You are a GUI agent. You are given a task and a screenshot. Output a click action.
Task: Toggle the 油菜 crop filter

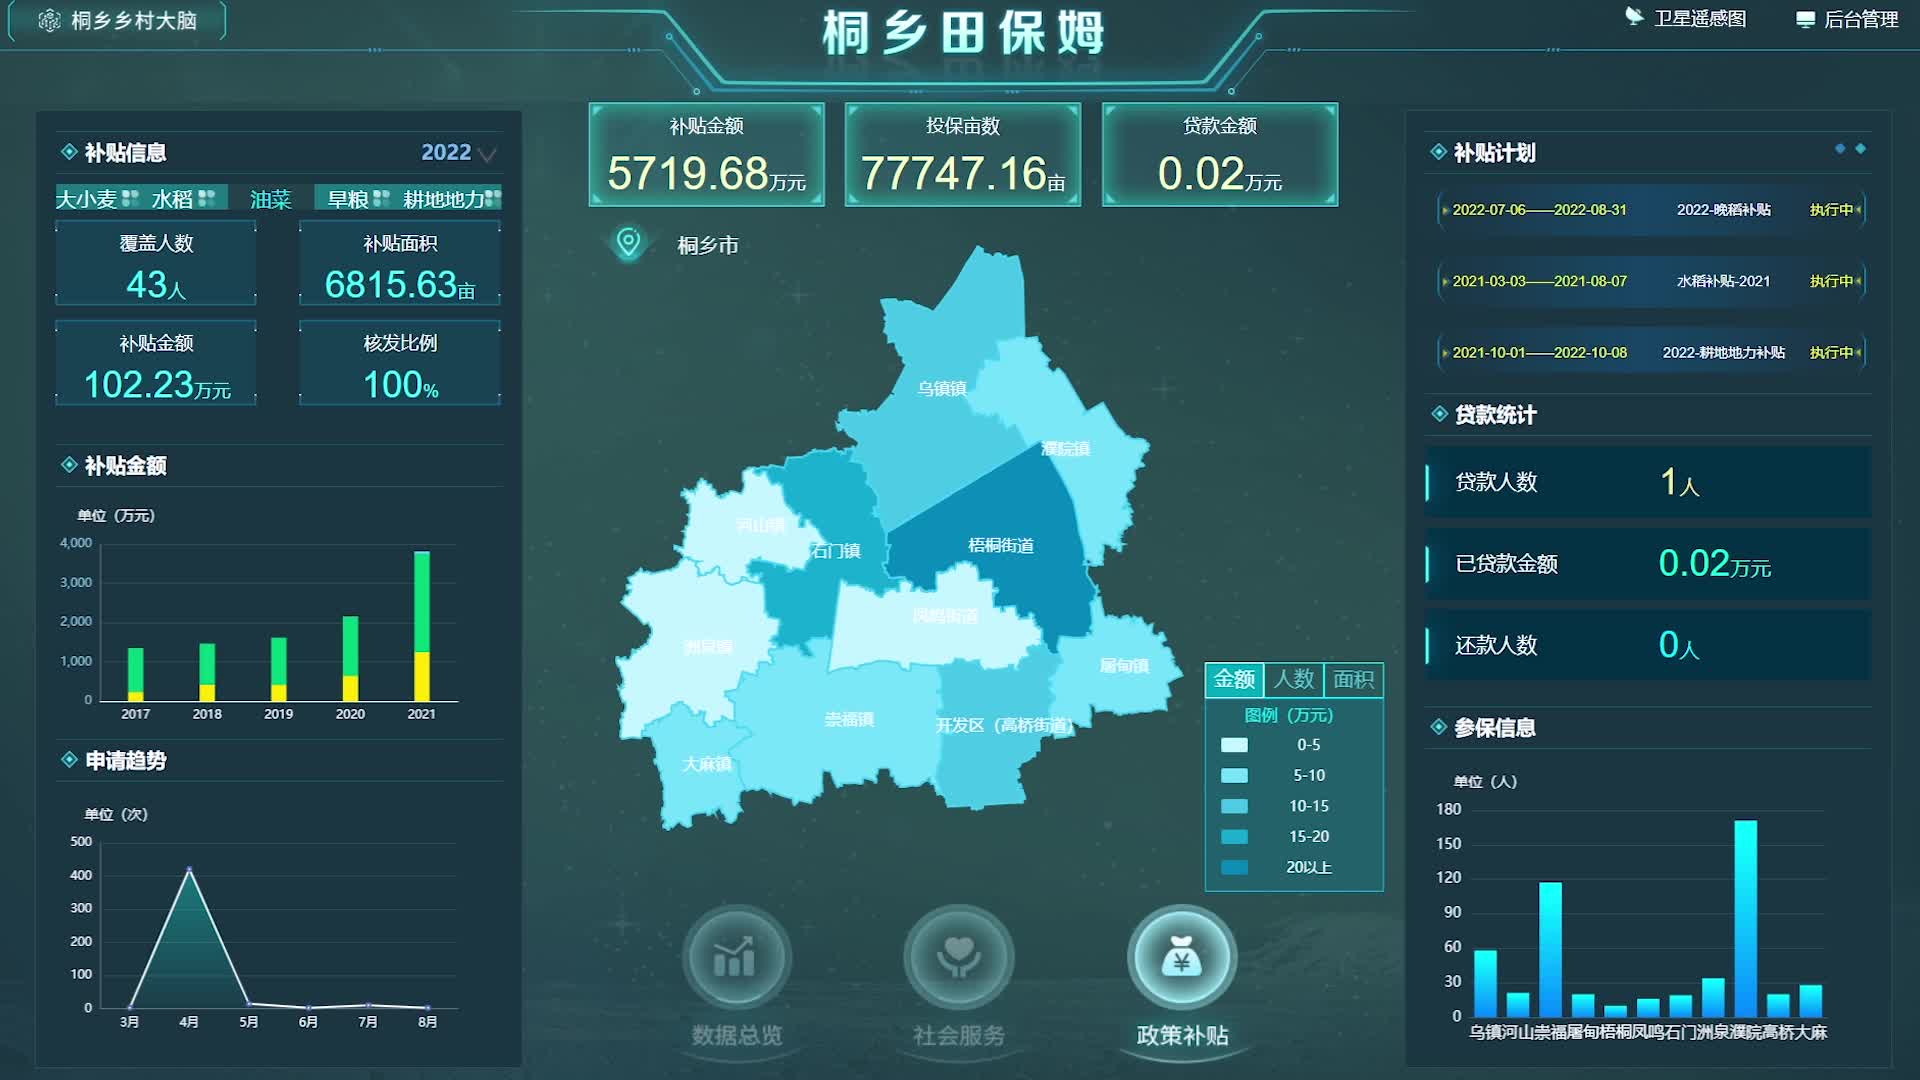click(270, 199)
